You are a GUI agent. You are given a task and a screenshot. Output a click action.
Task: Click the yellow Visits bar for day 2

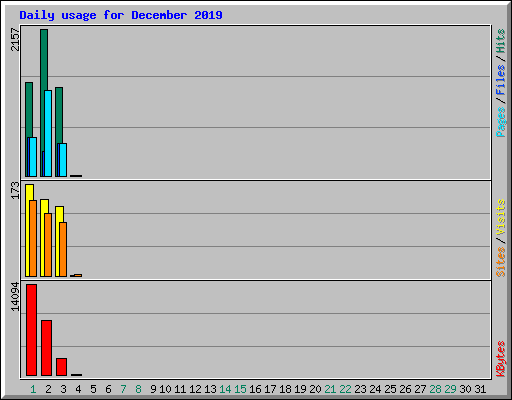coord(44,238)
